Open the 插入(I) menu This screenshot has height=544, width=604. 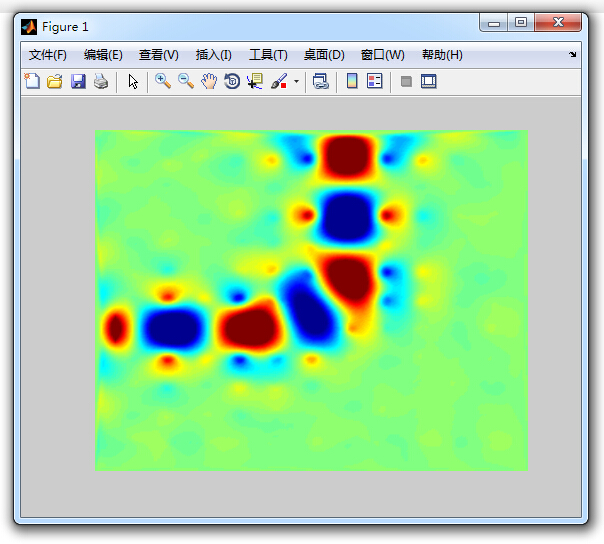213,55
